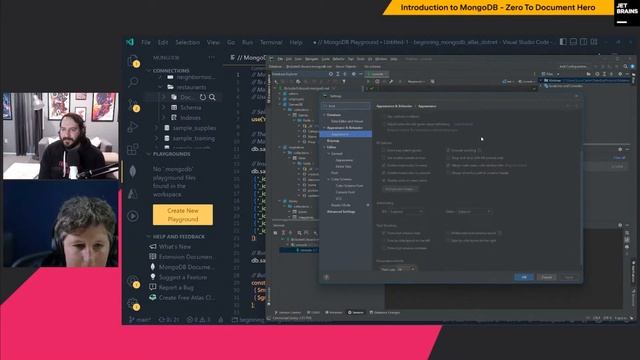The height and width of the screenshot is (360, 640).
Task: Click the Create Free Atlas Cluster icon
Action: tap(153, 298)
